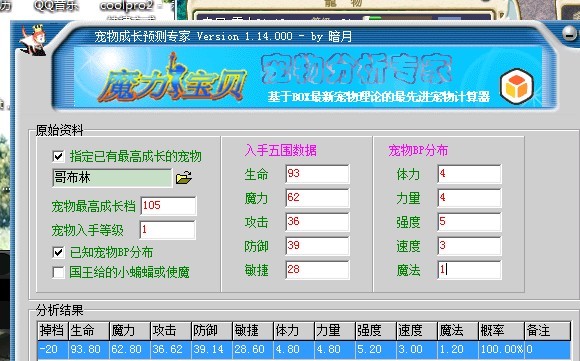Click result cell 1.20
580x361 pixels.
(x=457, y=349)
